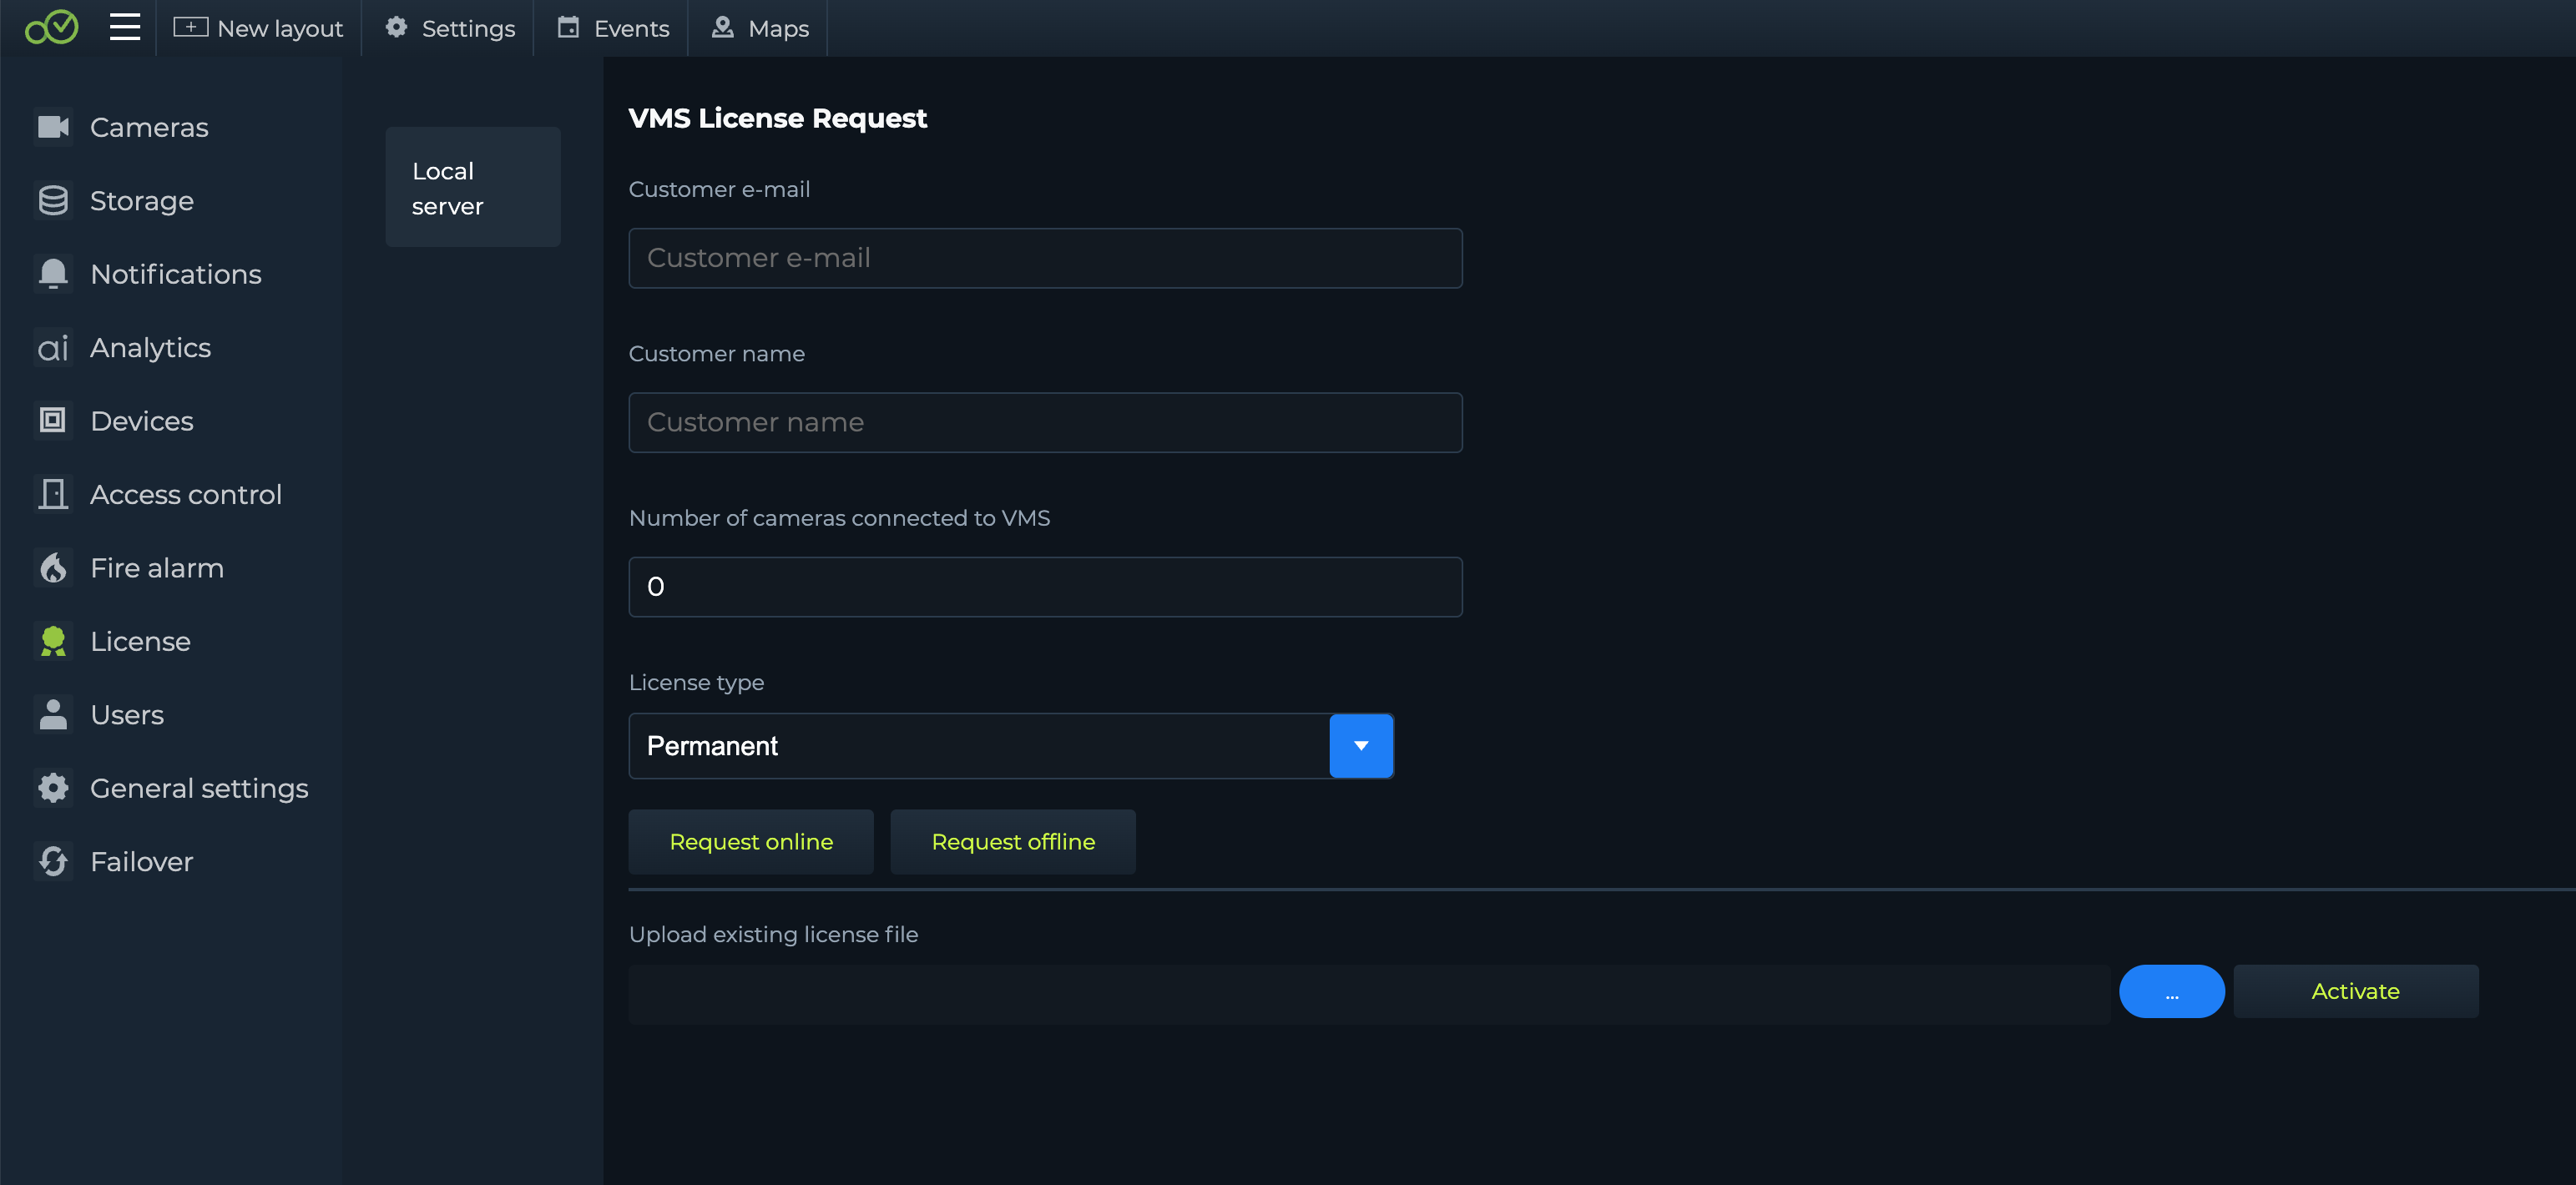Focus the Customer e-mail input field
The image size is (2576, 1185).
point(1045,258)
